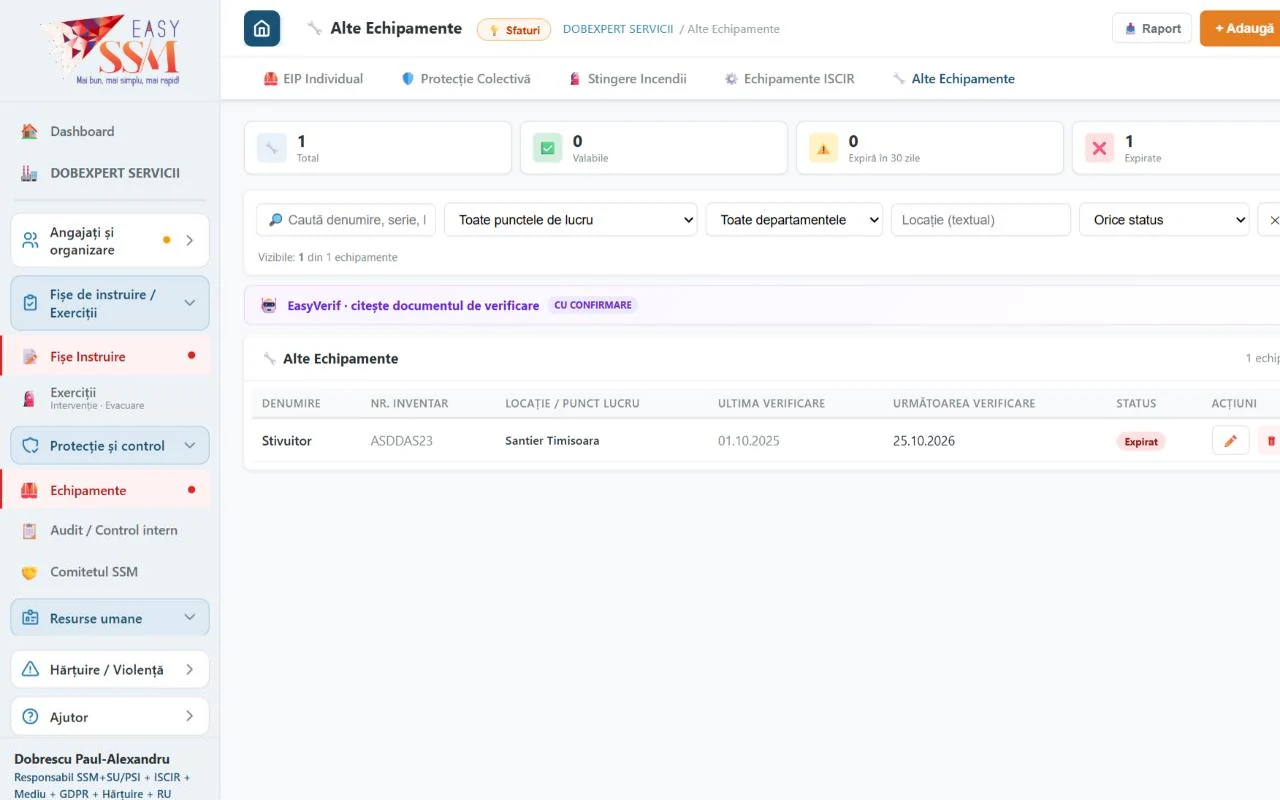Click the wrench icon next to page title
The image size is (1280, 800).
click(x=314, y=28)
